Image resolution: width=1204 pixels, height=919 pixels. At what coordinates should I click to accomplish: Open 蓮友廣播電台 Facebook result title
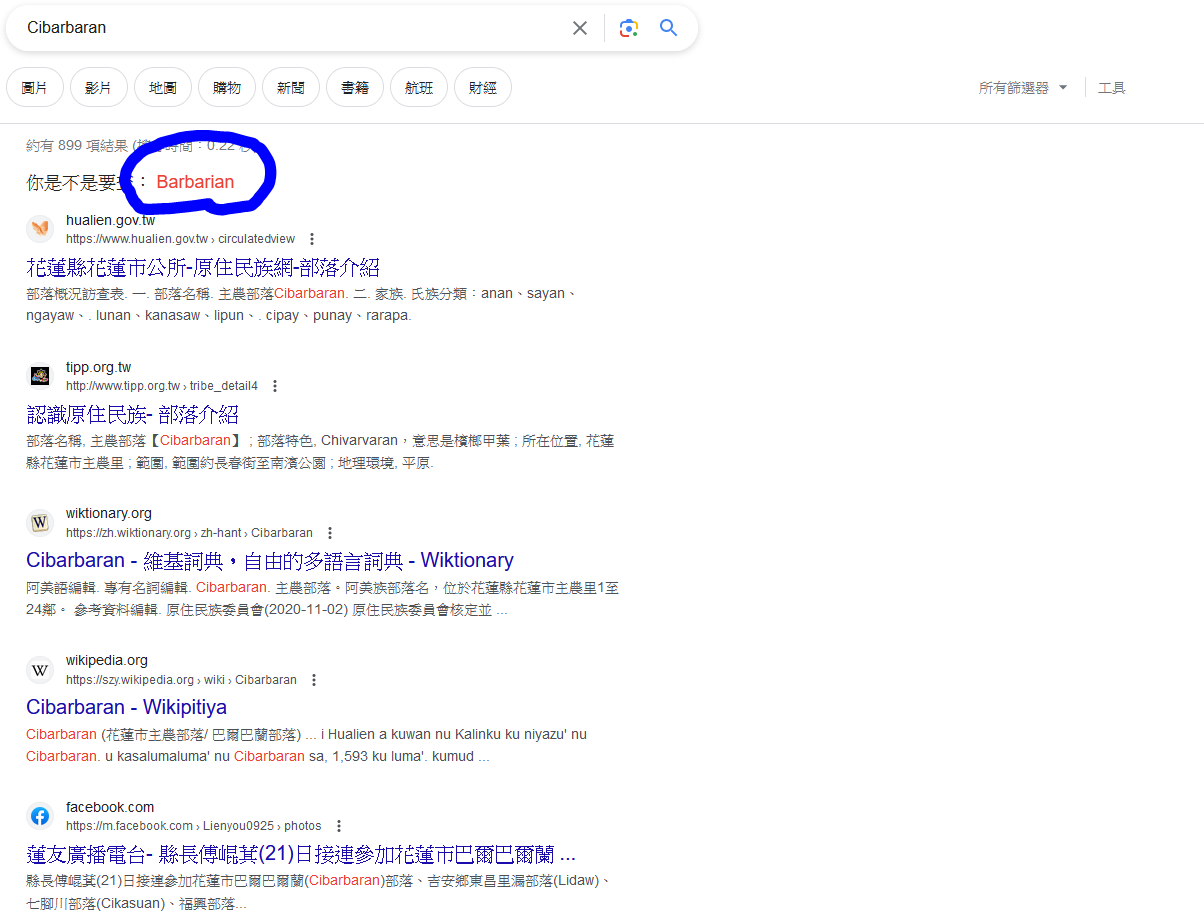coord(301,855)
